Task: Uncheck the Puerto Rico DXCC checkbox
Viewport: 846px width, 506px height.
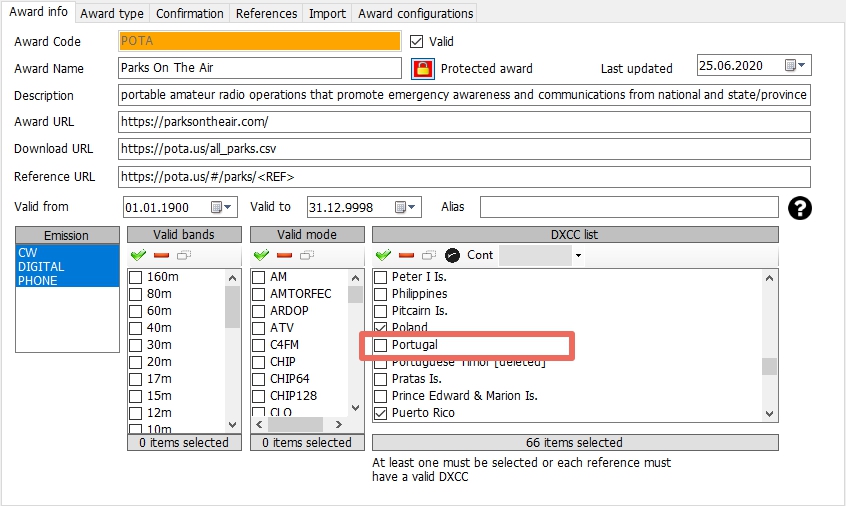Action: pyautogui.click(x=380, y=413)
